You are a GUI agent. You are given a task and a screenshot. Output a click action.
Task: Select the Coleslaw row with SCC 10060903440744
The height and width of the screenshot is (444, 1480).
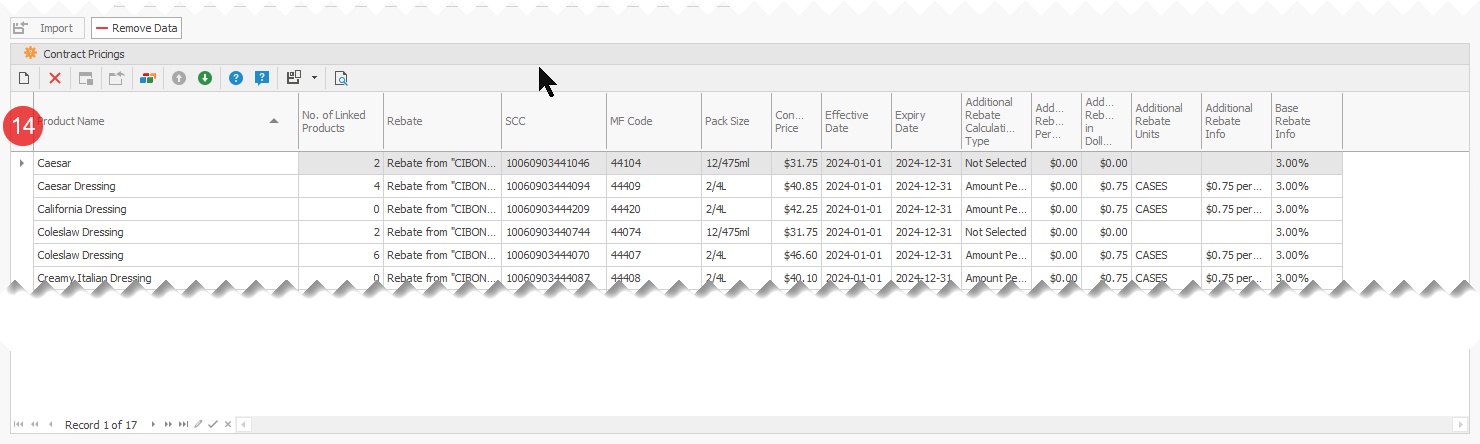677,232
